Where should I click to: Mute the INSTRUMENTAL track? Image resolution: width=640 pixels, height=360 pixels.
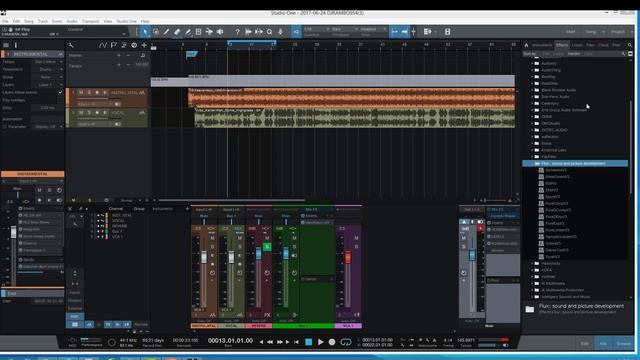(81, 93)
